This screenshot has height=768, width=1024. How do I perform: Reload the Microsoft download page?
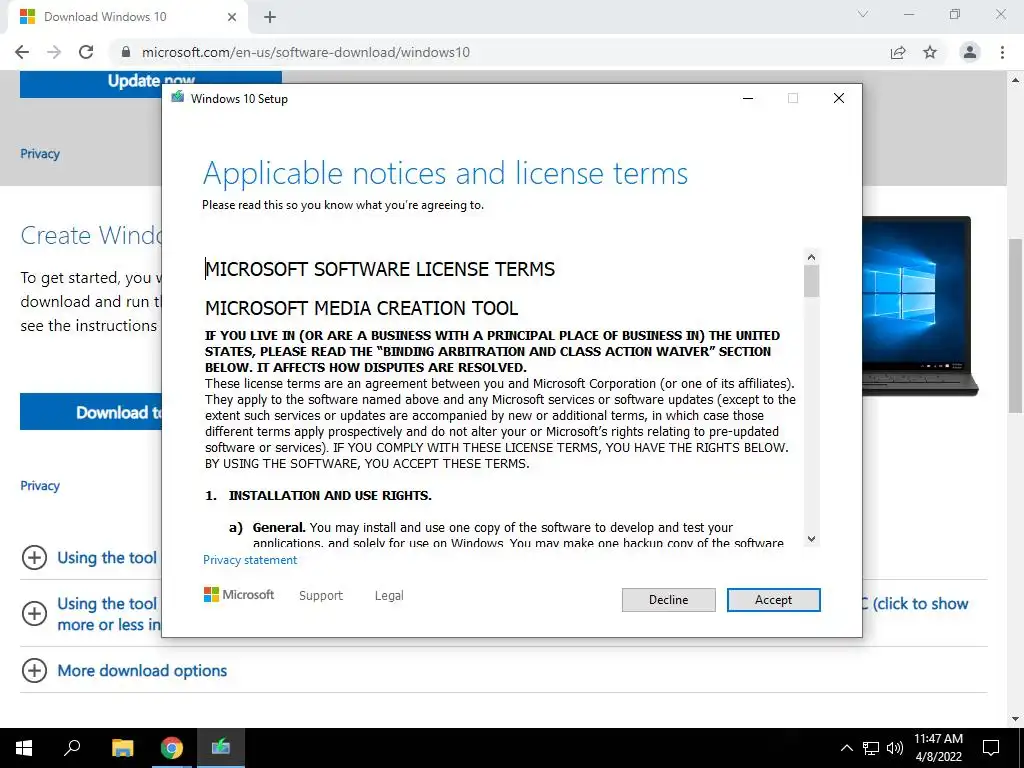(x=86, y=52)
